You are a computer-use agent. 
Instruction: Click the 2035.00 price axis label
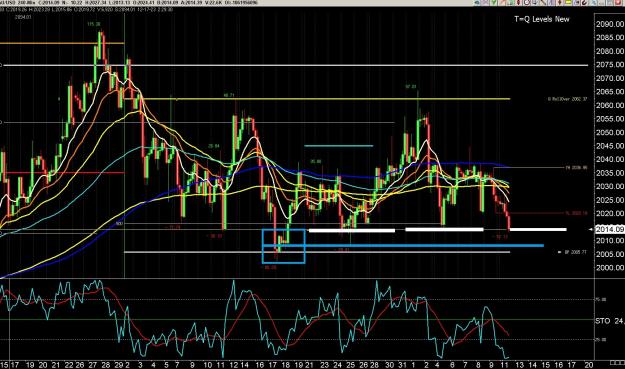(x=610, y=173)
